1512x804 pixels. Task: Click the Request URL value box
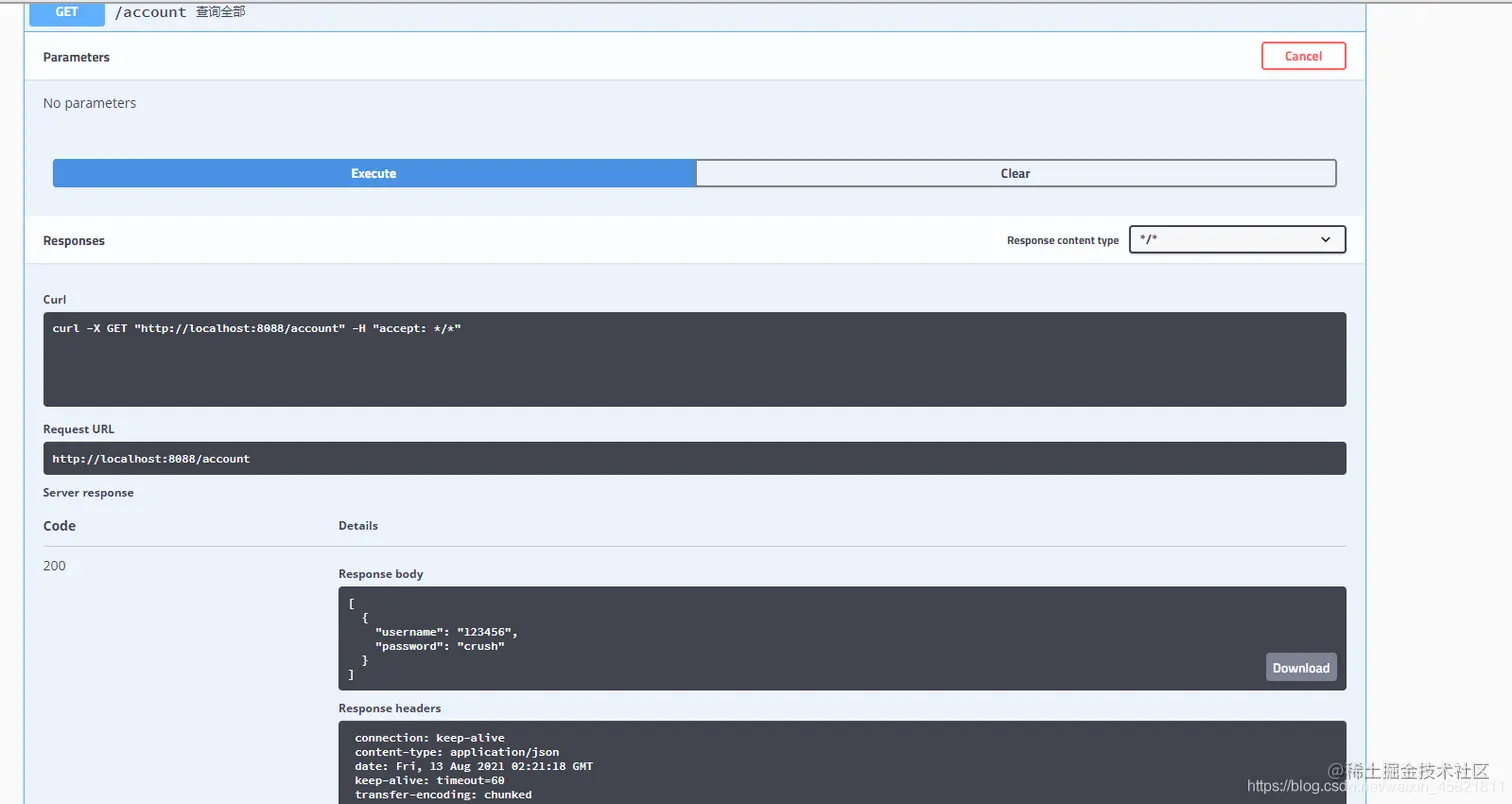pos(694,459)
